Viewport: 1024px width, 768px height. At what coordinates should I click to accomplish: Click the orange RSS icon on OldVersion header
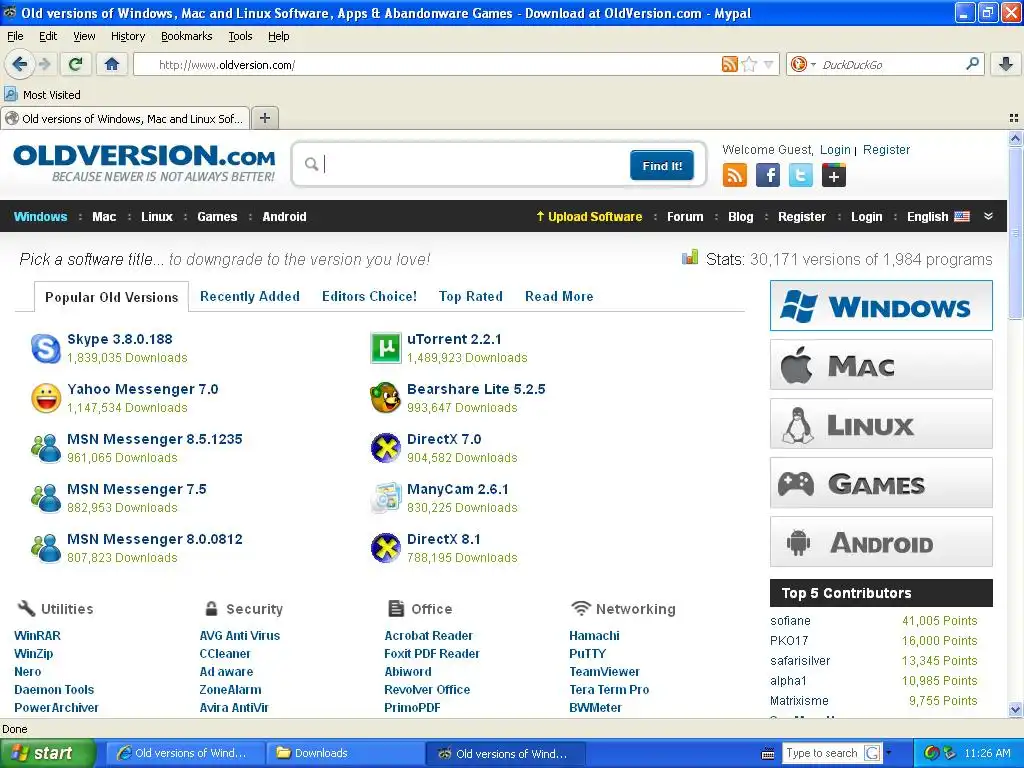tap(735, 175)
